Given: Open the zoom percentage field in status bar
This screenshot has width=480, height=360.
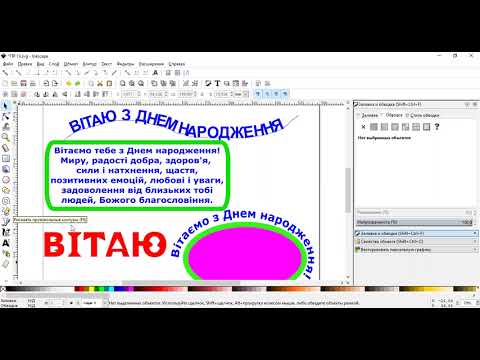Looking at the screenshot, I should [x=468, y=303].
